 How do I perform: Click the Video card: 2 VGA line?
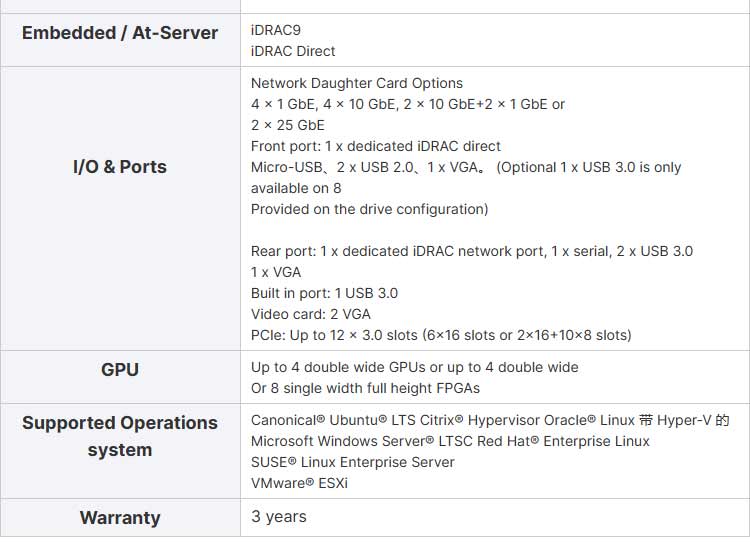[310, 314]
